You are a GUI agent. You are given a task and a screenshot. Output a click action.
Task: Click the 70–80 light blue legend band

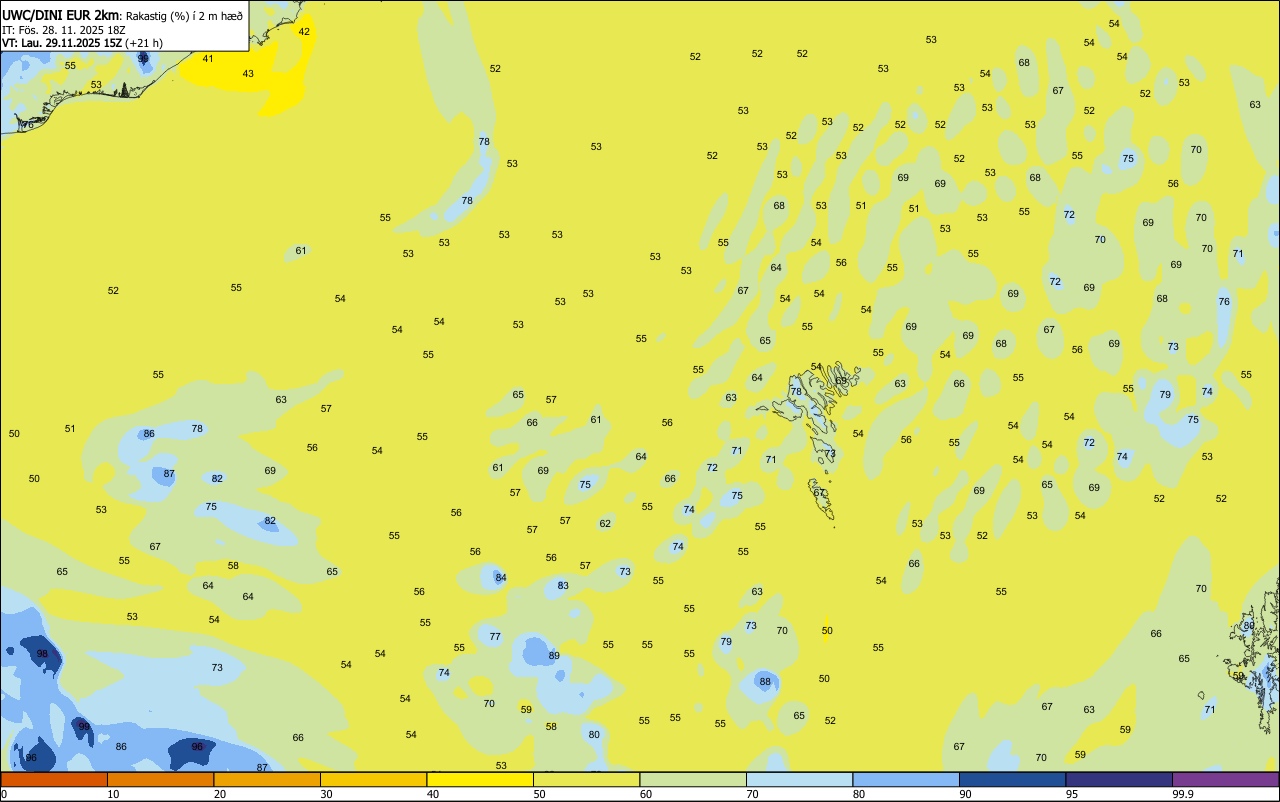799,779
